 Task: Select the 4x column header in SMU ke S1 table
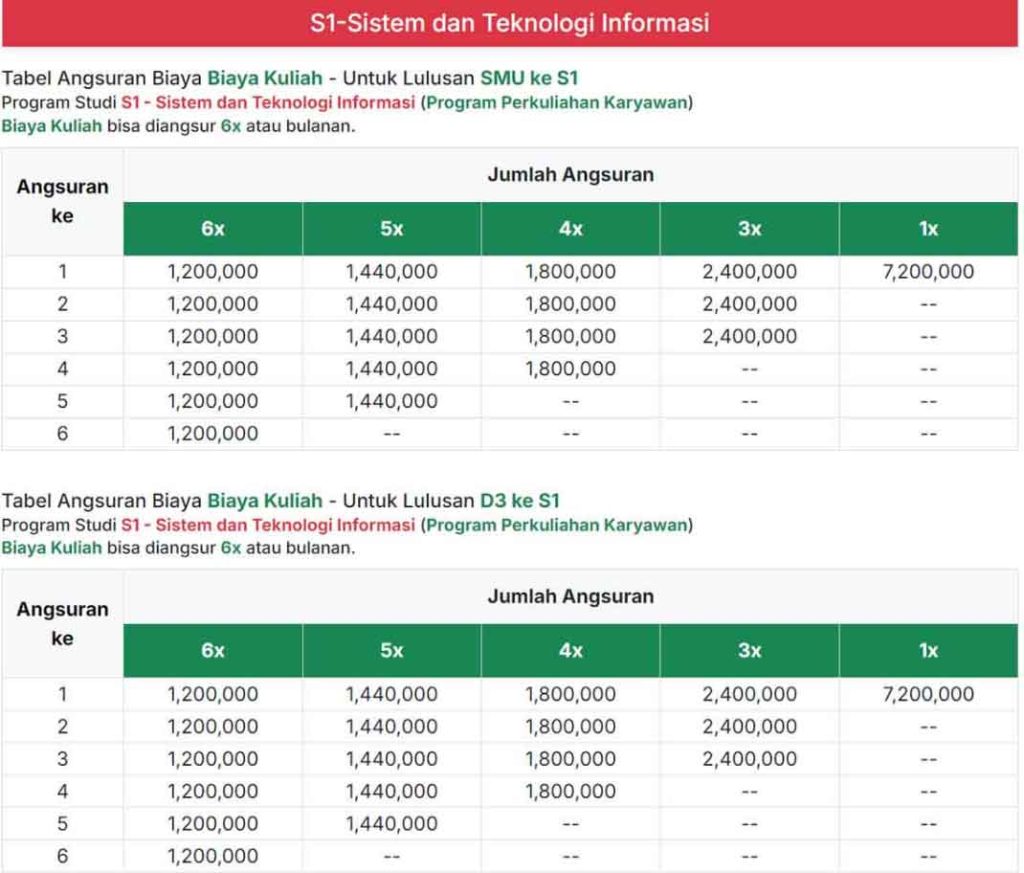coord(571,229)
